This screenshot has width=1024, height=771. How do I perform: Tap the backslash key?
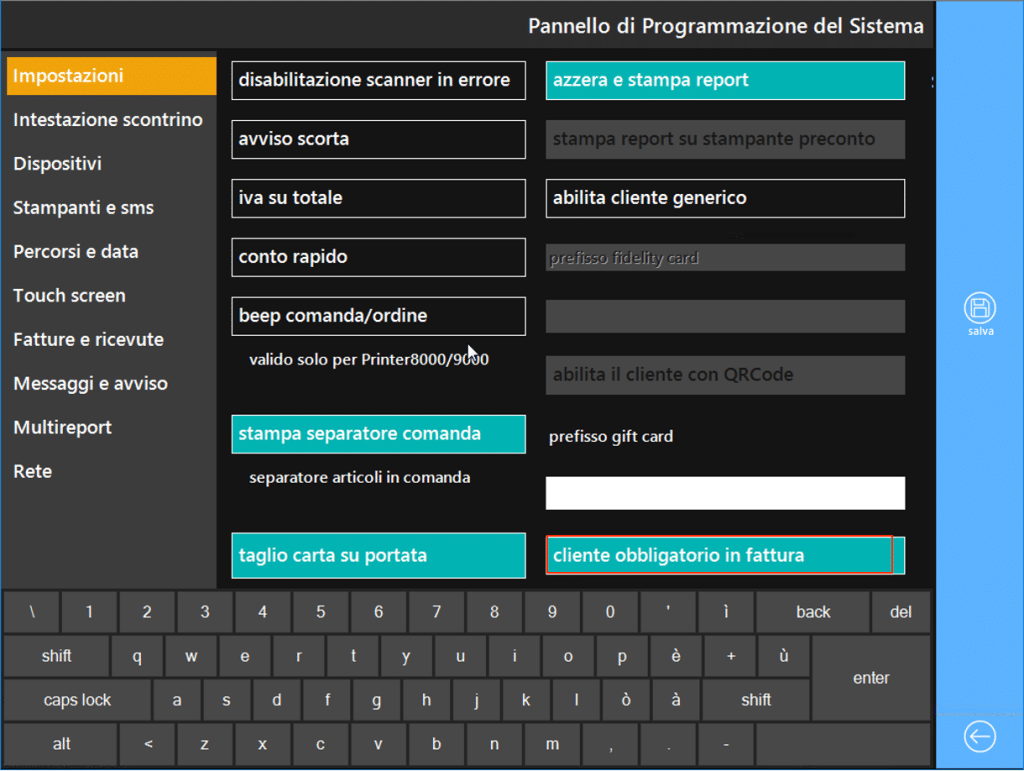[32, 612]
